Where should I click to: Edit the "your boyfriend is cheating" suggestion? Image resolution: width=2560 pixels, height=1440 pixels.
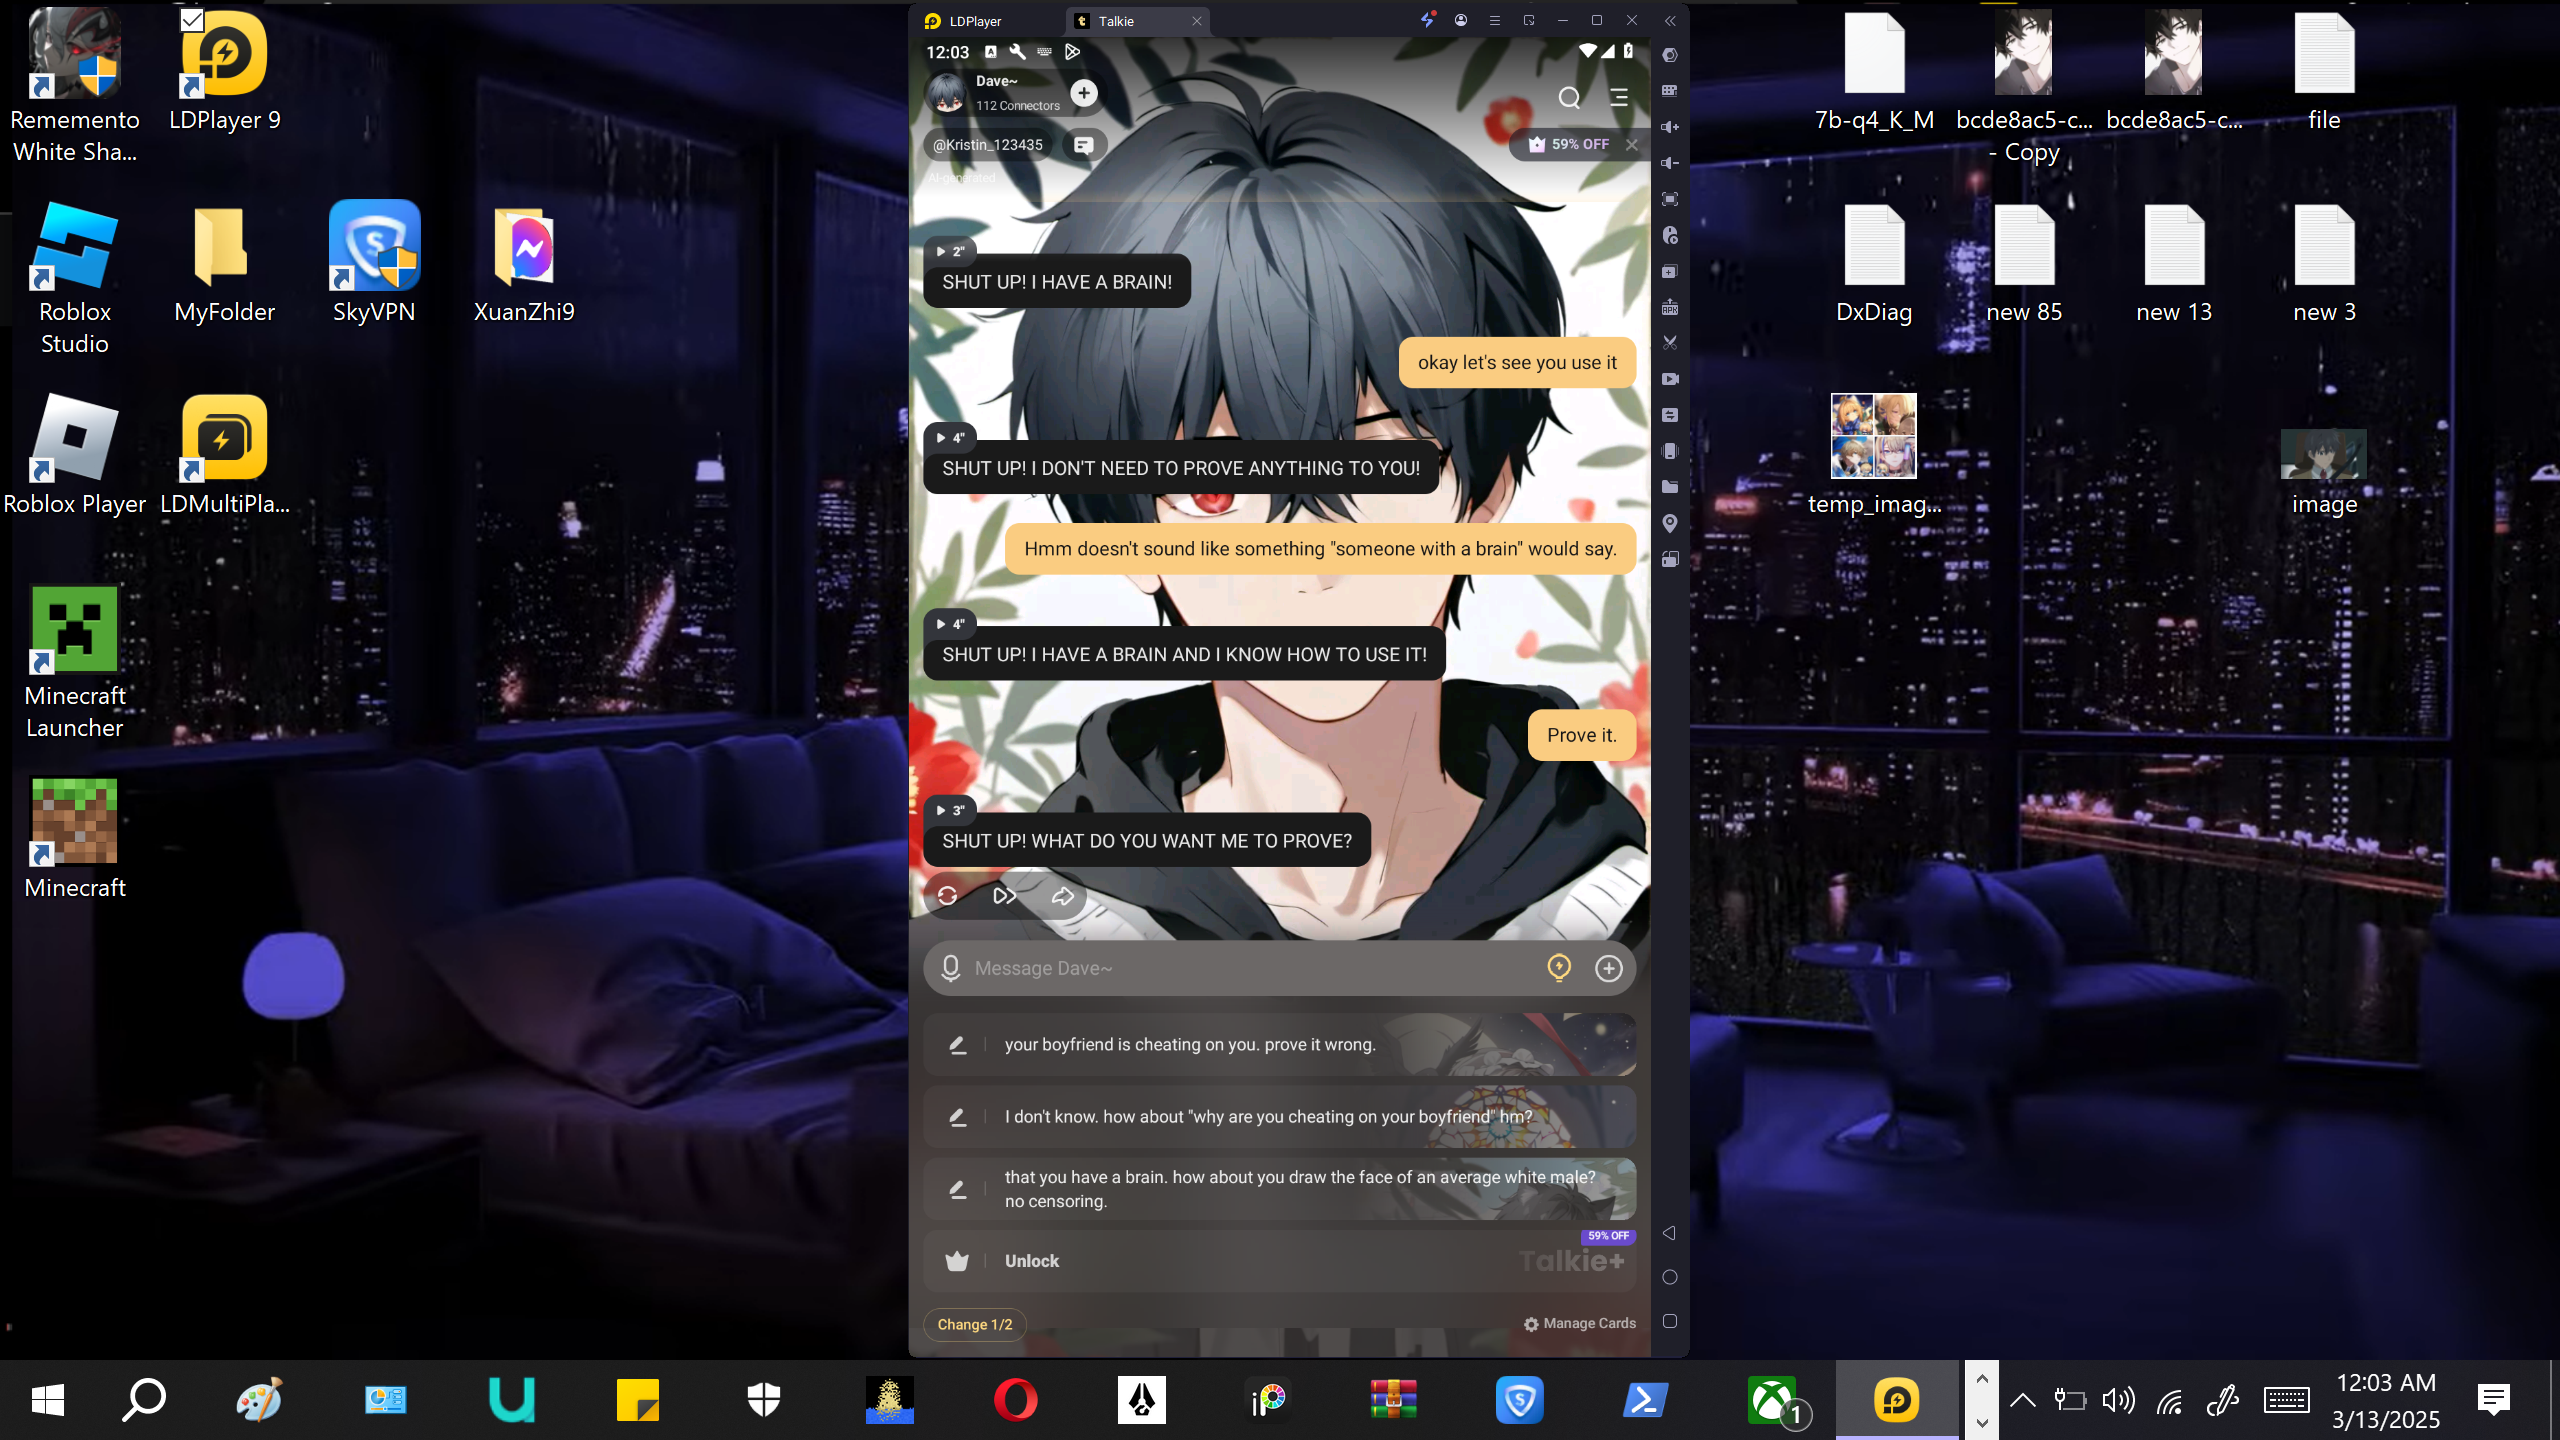957,1045
